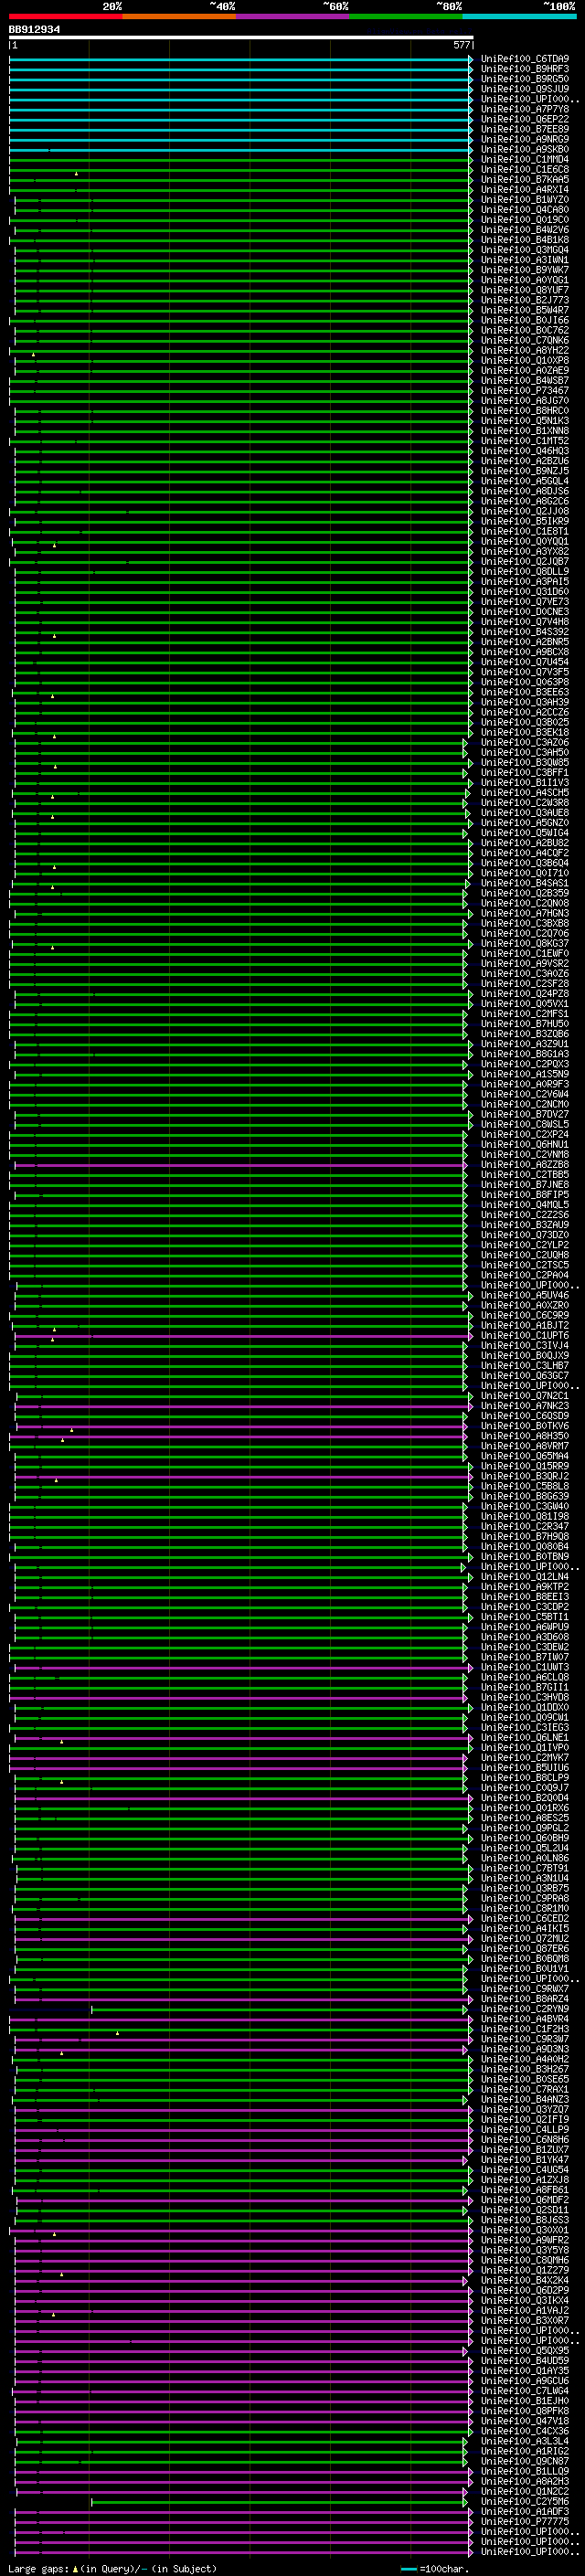Open hit UniRef100_A5UV46
585x2576 pixels.
pyautogui.click(x=525, y=1295)
